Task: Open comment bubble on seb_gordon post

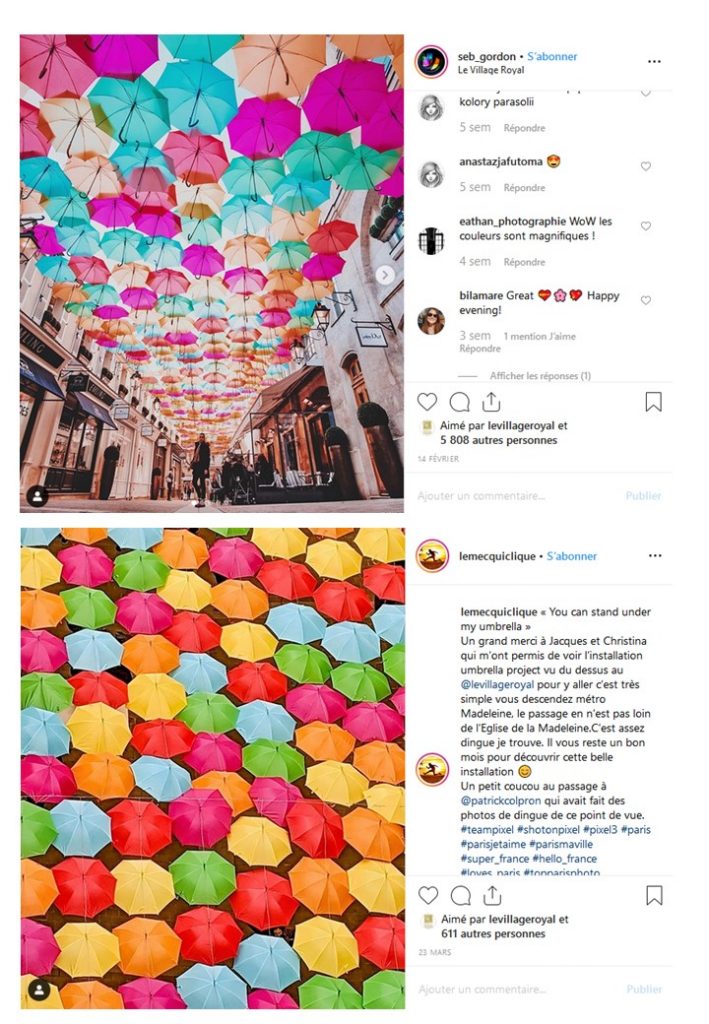Action: tap(460, 402)
